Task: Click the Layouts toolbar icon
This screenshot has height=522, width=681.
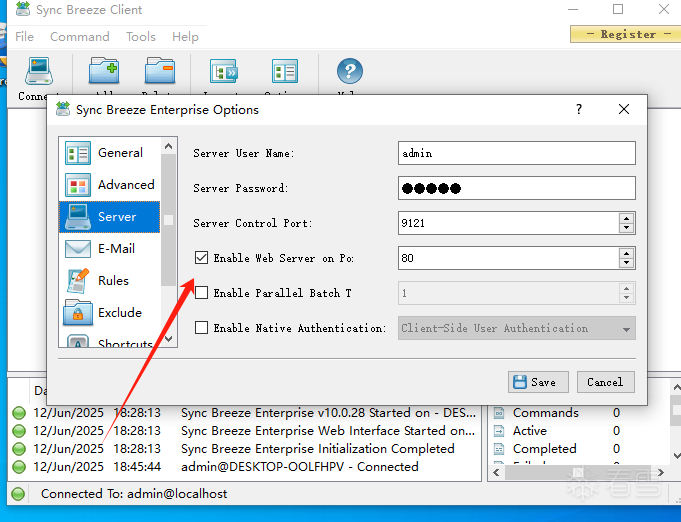Action: tap(224, 71)
